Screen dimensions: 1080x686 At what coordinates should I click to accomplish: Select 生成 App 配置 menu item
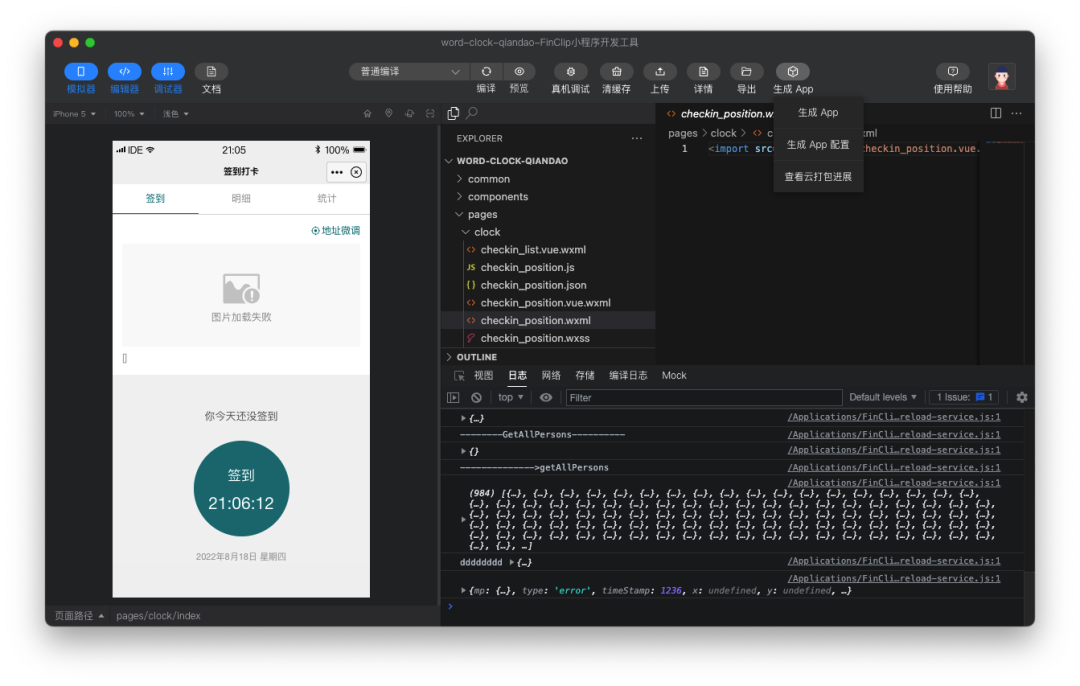click(x=817, y=145)
